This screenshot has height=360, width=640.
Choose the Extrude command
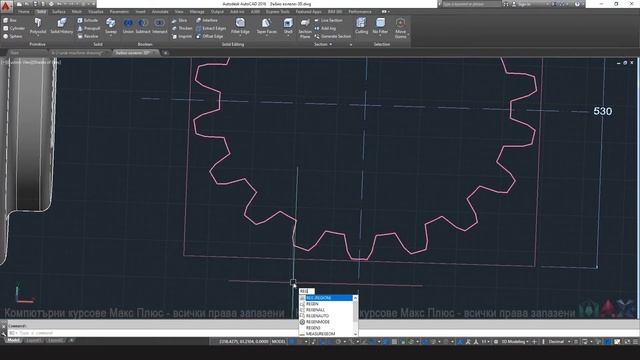pos(88,20)
